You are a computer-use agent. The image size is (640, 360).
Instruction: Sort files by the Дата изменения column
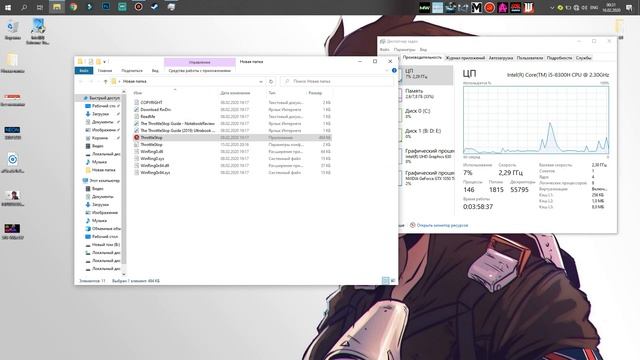pyautogui.click(x=235, y=93)
